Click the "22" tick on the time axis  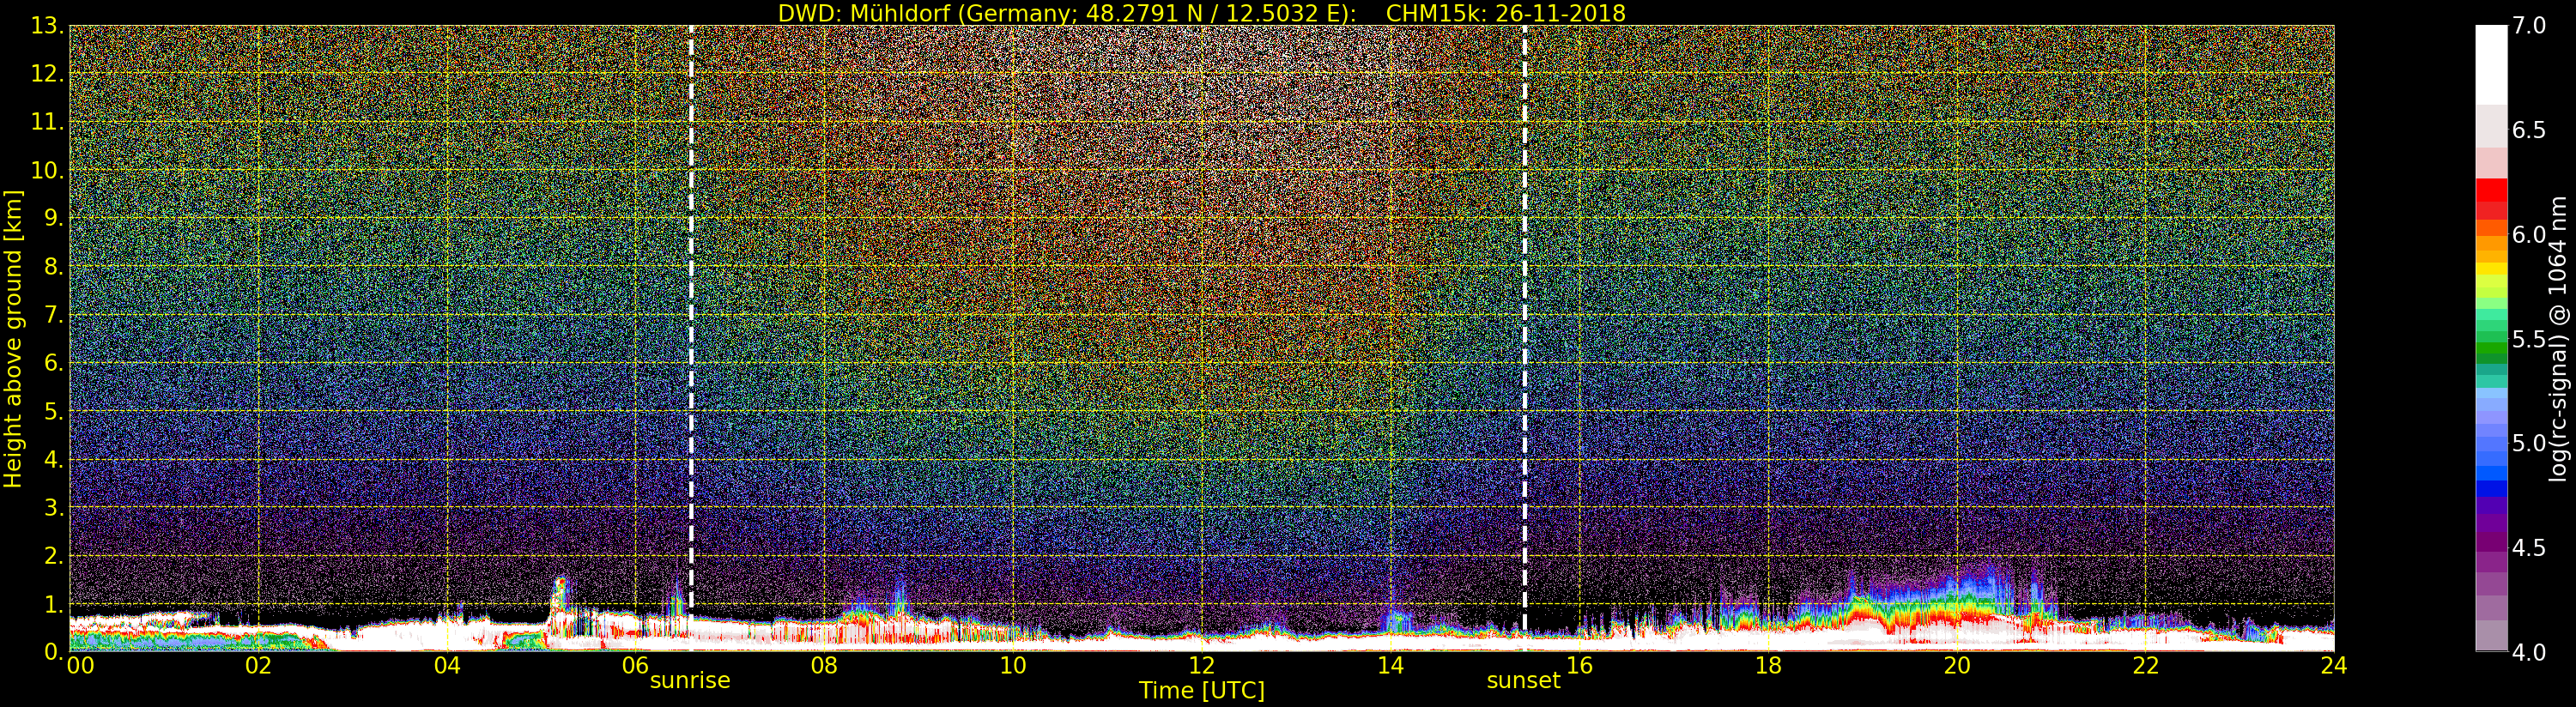pyautogui.click(x=2146, y=666)
